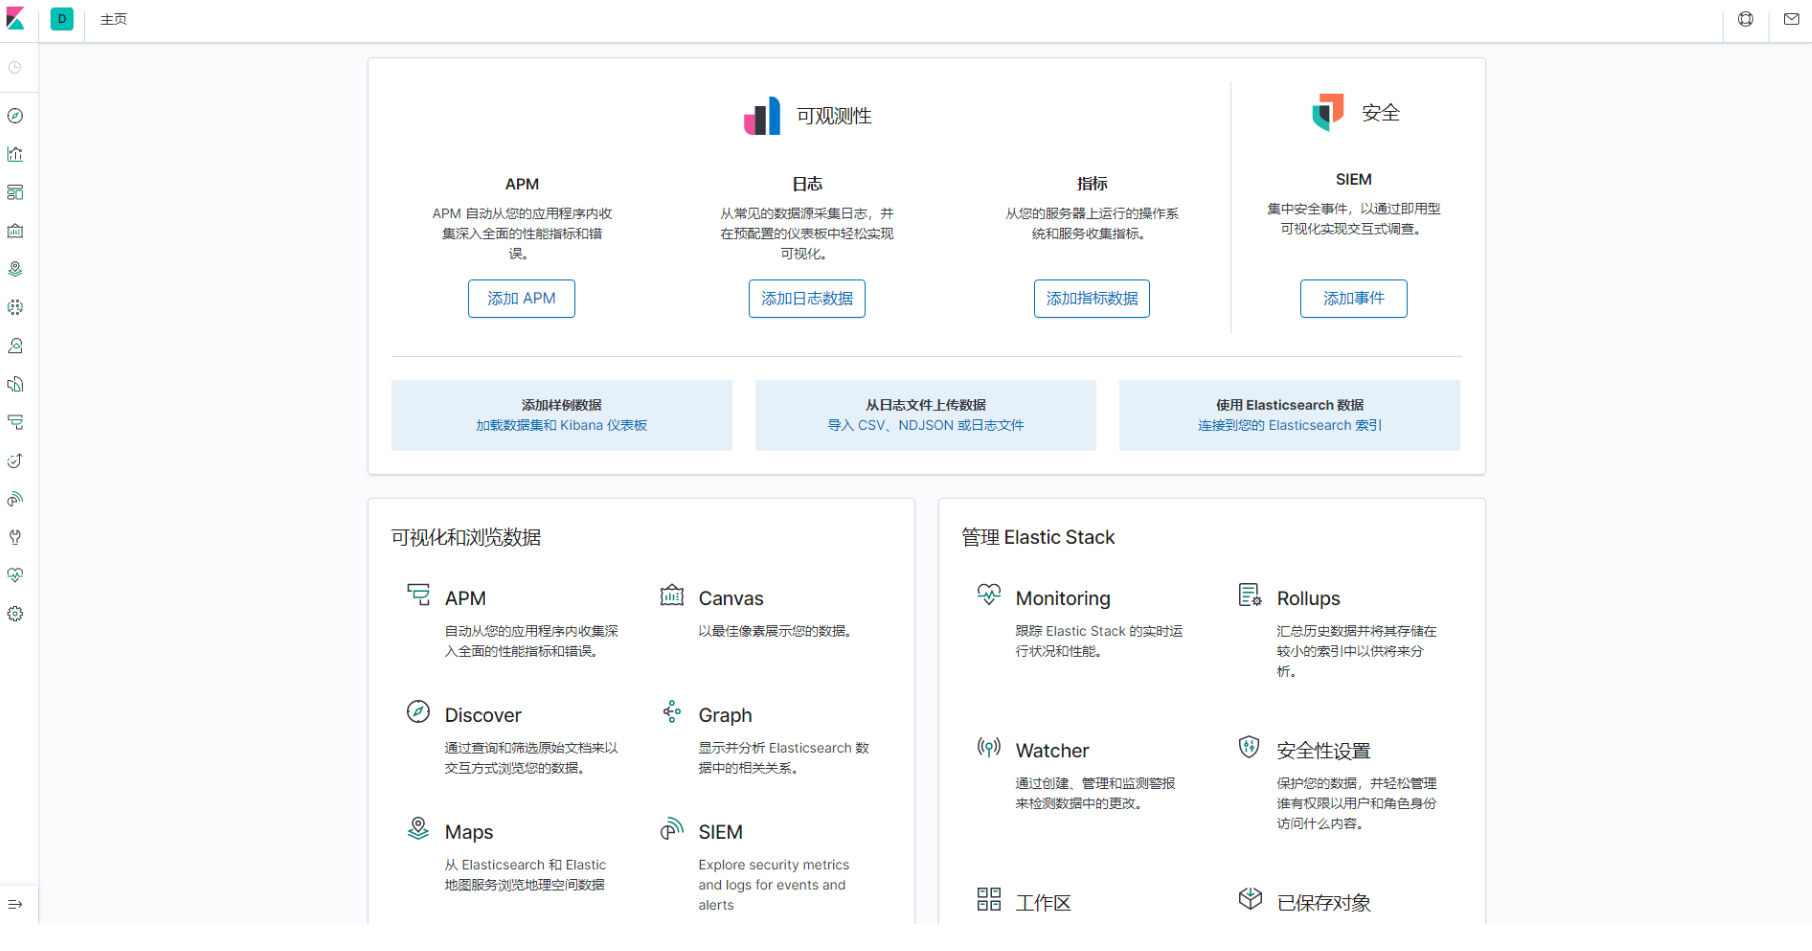The width and height of the screenshot is (1812, 951).
Task: Open Visualize chart icon in sidebar
Action: tap(15, 154)
